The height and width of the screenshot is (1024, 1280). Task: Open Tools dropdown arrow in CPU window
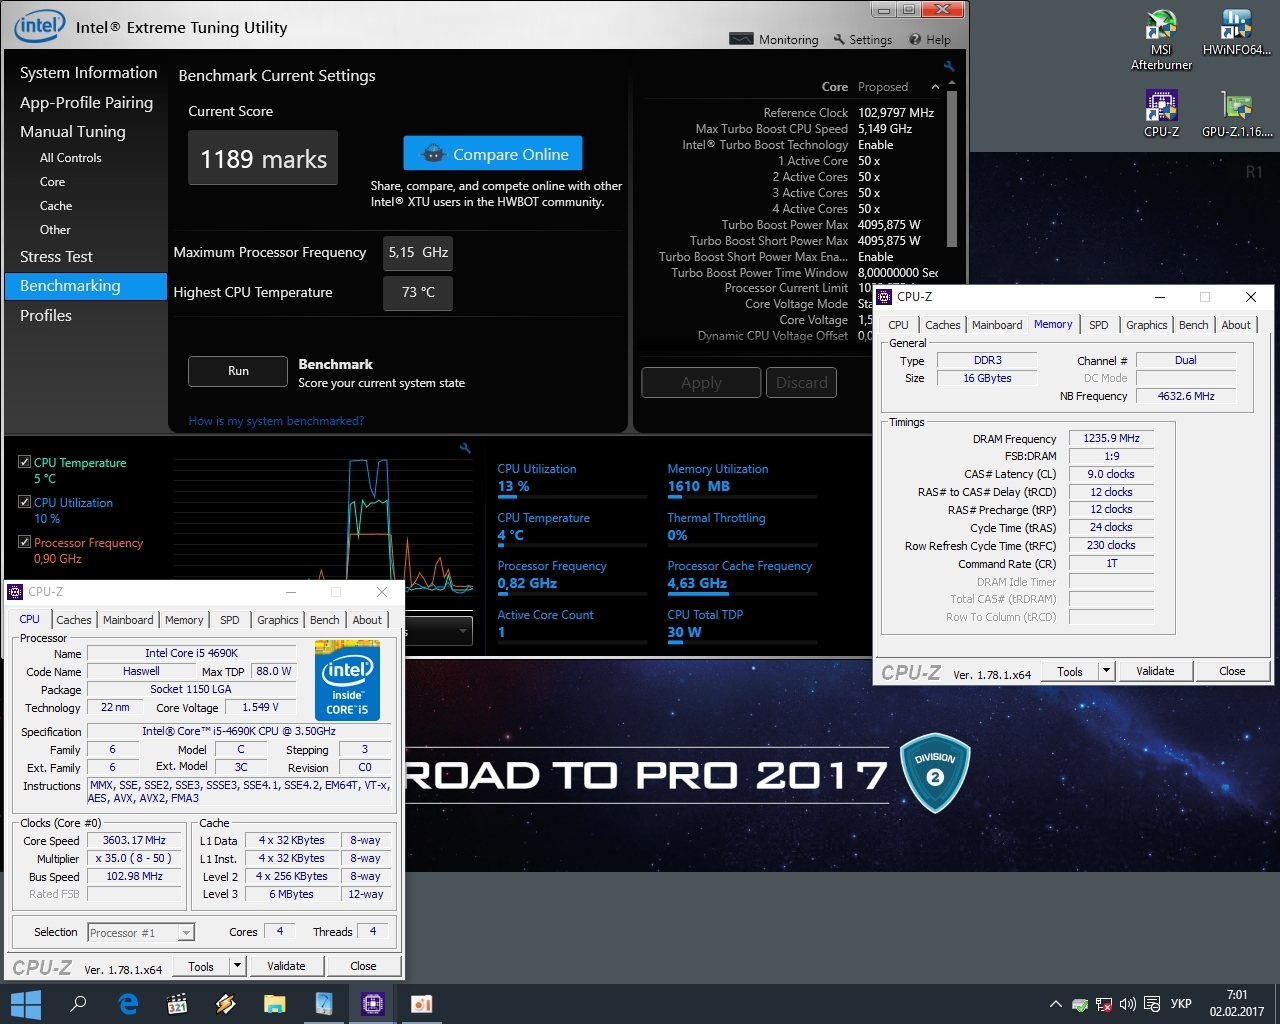tap(237, 966)
